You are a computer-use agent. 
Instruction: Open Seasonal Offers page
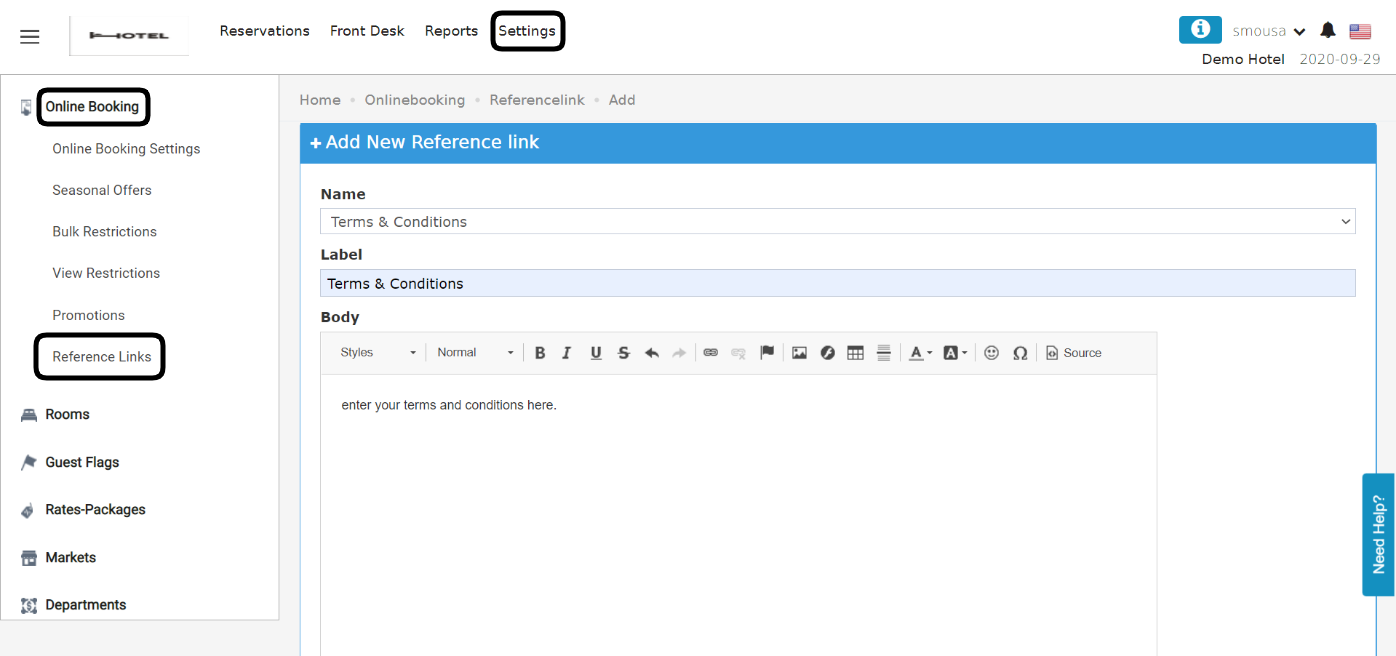pos(102,190)
